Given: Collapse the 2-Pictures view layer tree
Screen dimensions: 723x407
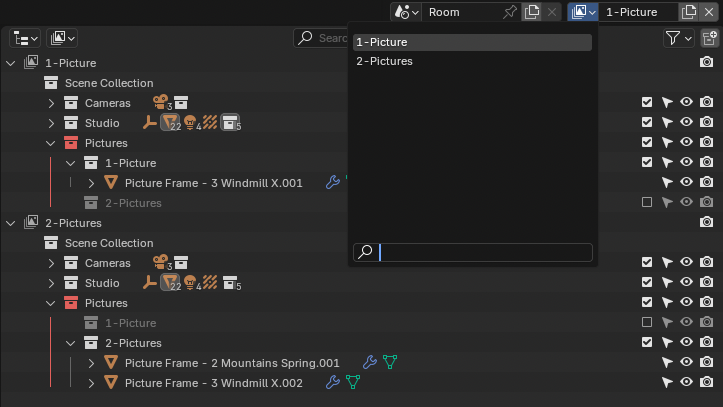Looking at the screenshot, I should pyautogui.click(x=11, y=223).
